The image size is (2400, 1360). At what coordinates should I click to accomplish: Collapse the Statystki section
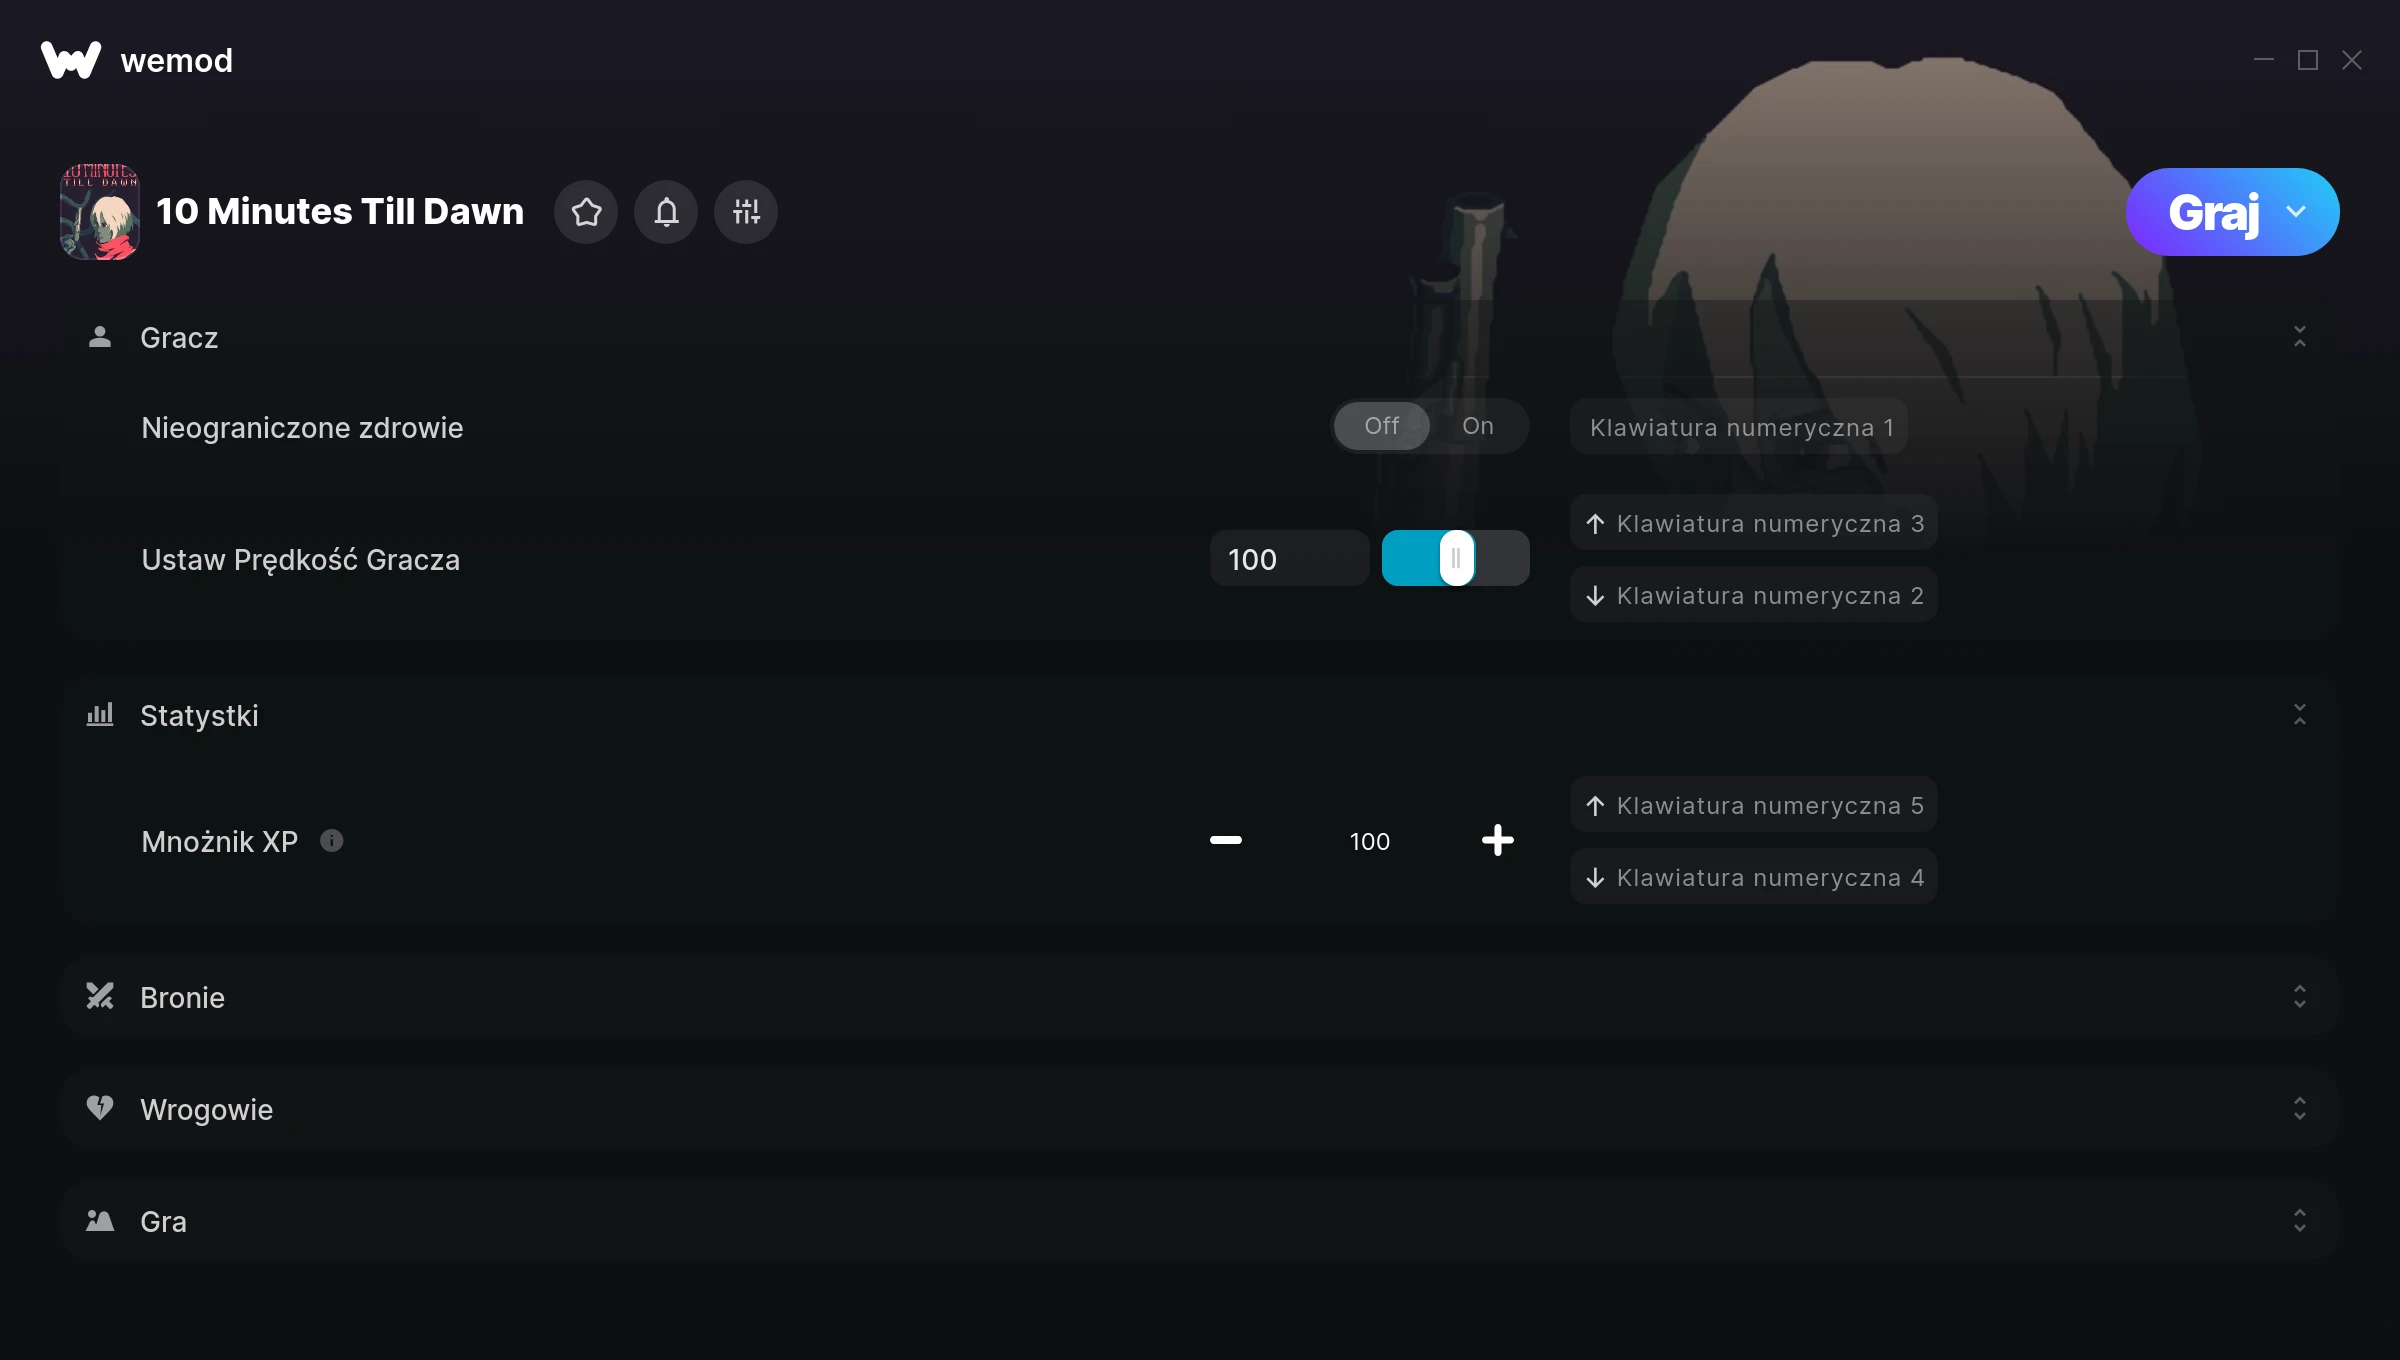tap(2299, 715)
